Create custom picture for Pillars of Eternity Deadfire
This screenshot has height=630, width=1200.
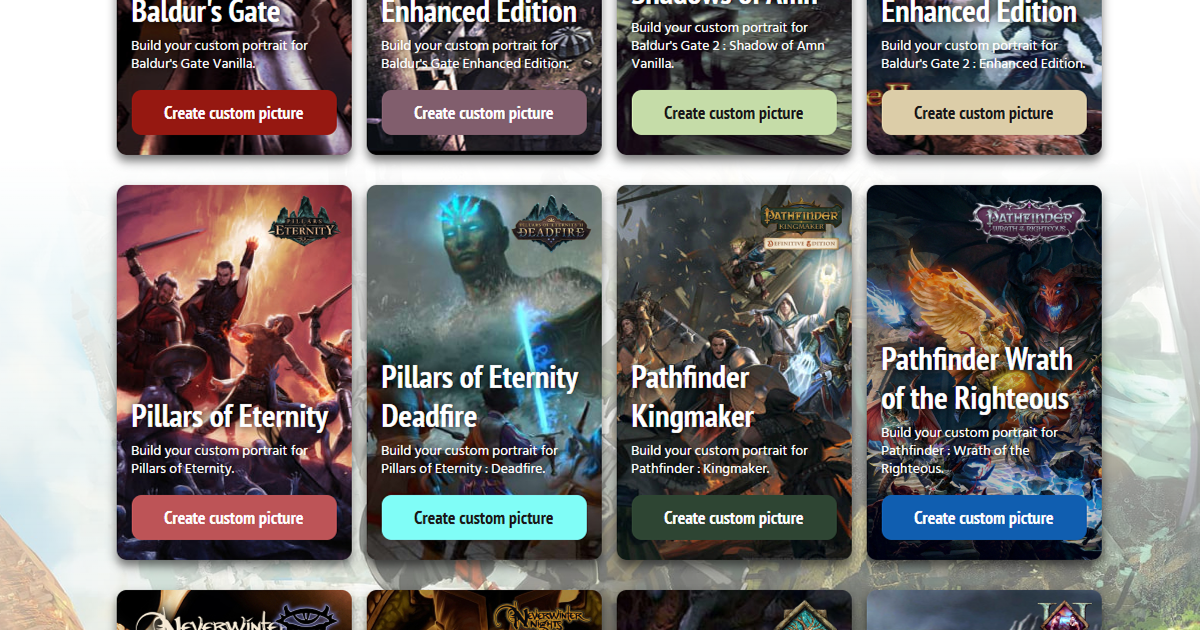pos(484,518)
